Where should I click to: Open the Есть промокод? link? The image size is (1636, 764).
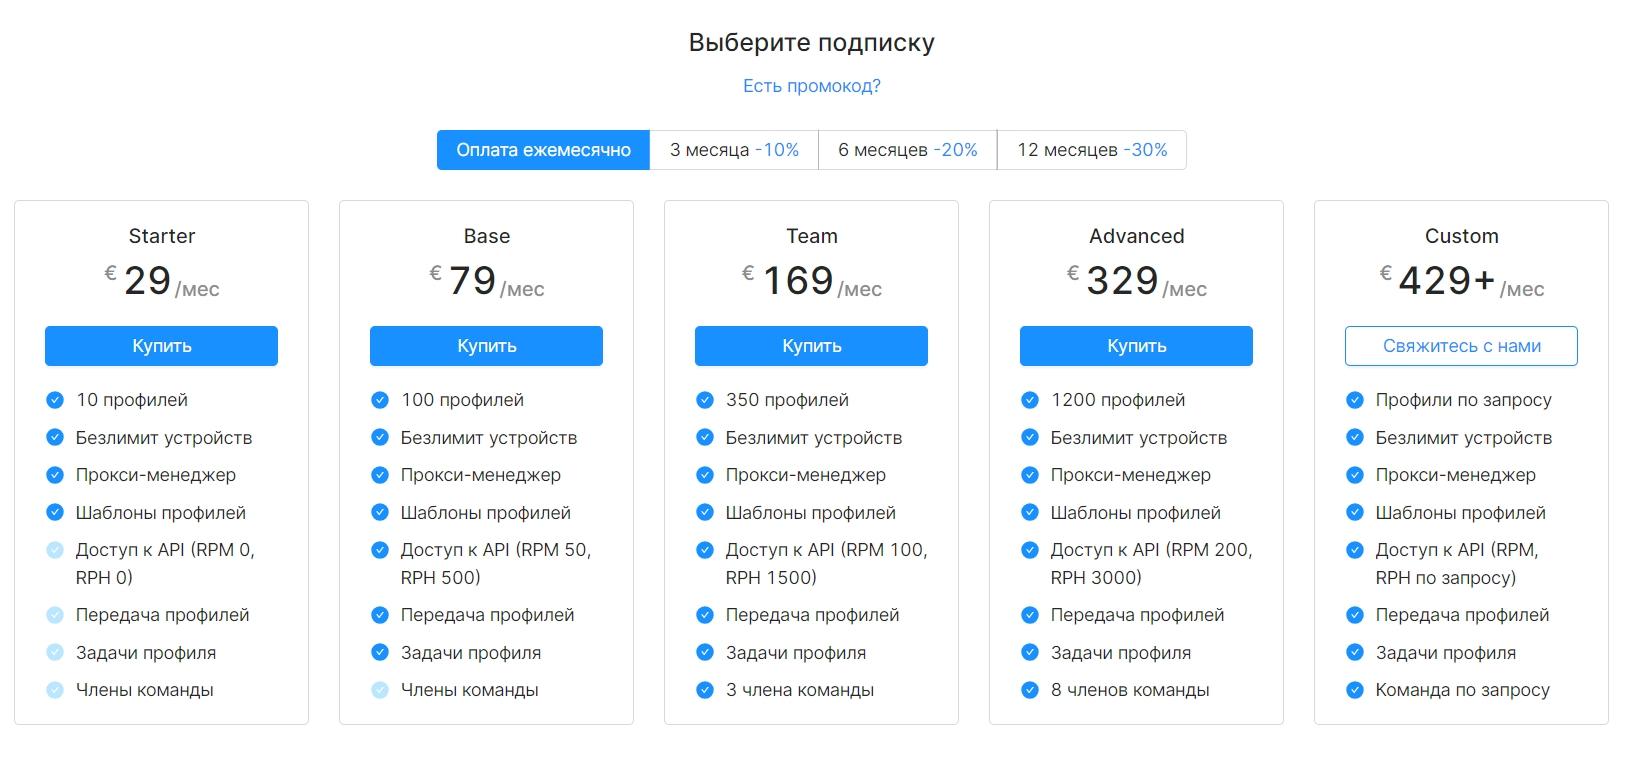pos(811,86)
